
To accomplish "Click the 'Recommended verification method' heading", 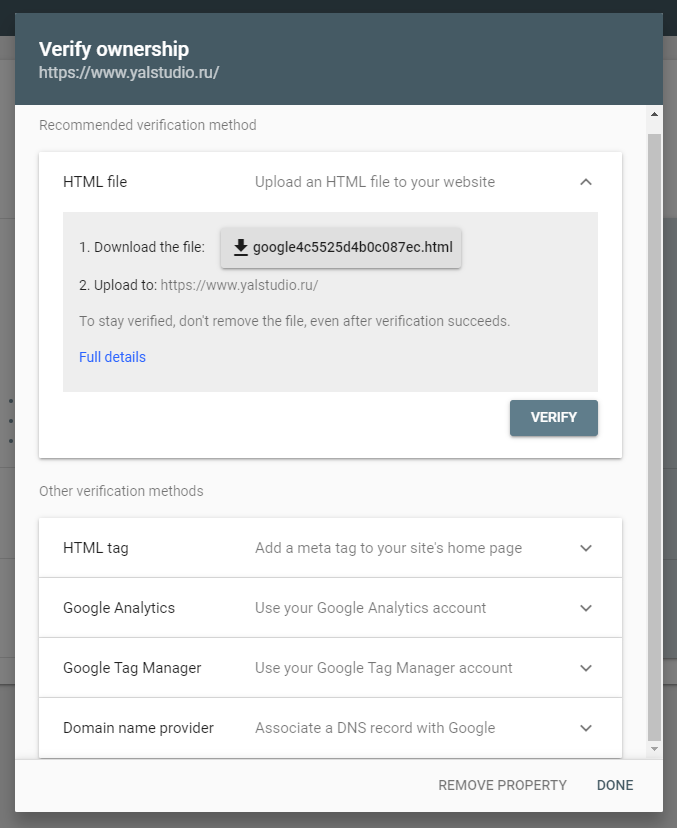I will point(148,125).
